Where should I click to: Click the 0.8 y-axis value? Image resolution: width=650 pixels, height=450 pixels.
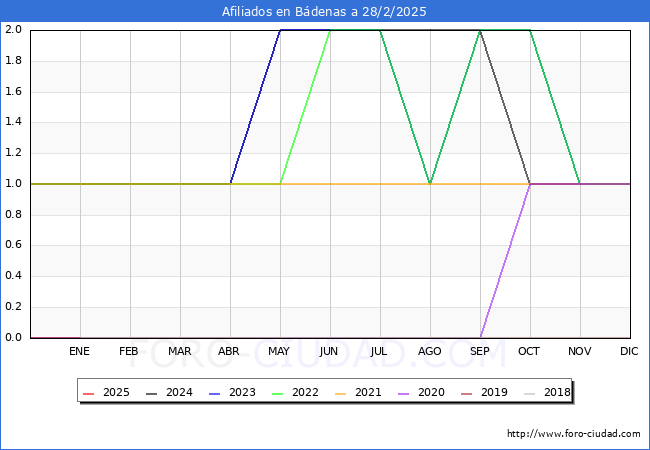13,214
